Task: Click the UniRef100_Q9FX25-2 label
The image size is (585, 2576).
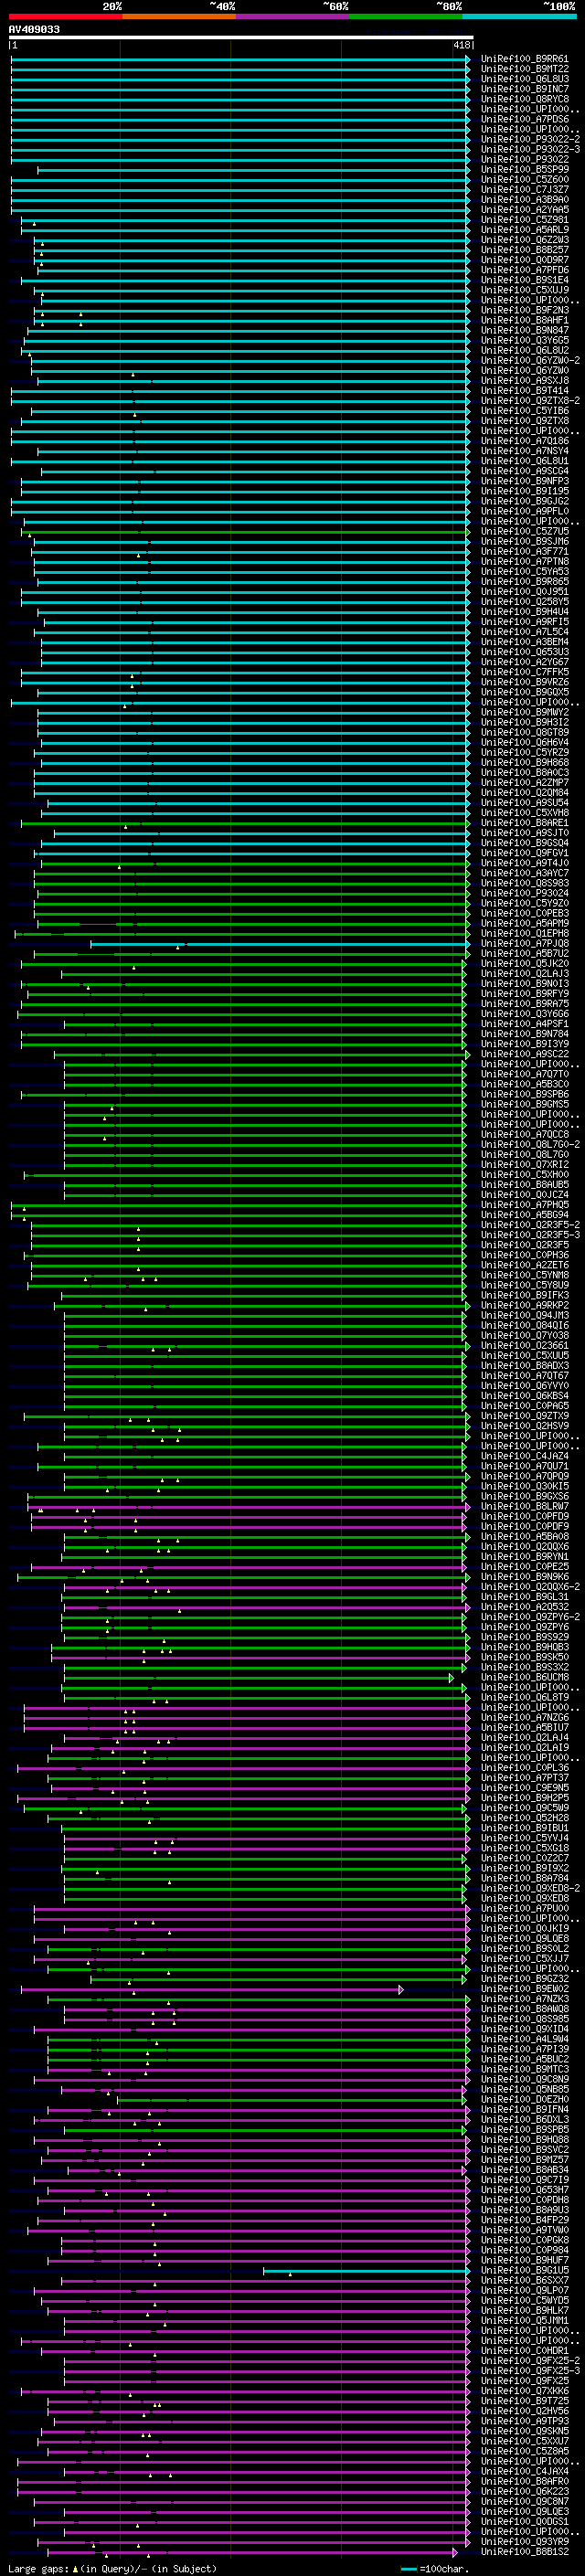Action: pos(530,2361)
